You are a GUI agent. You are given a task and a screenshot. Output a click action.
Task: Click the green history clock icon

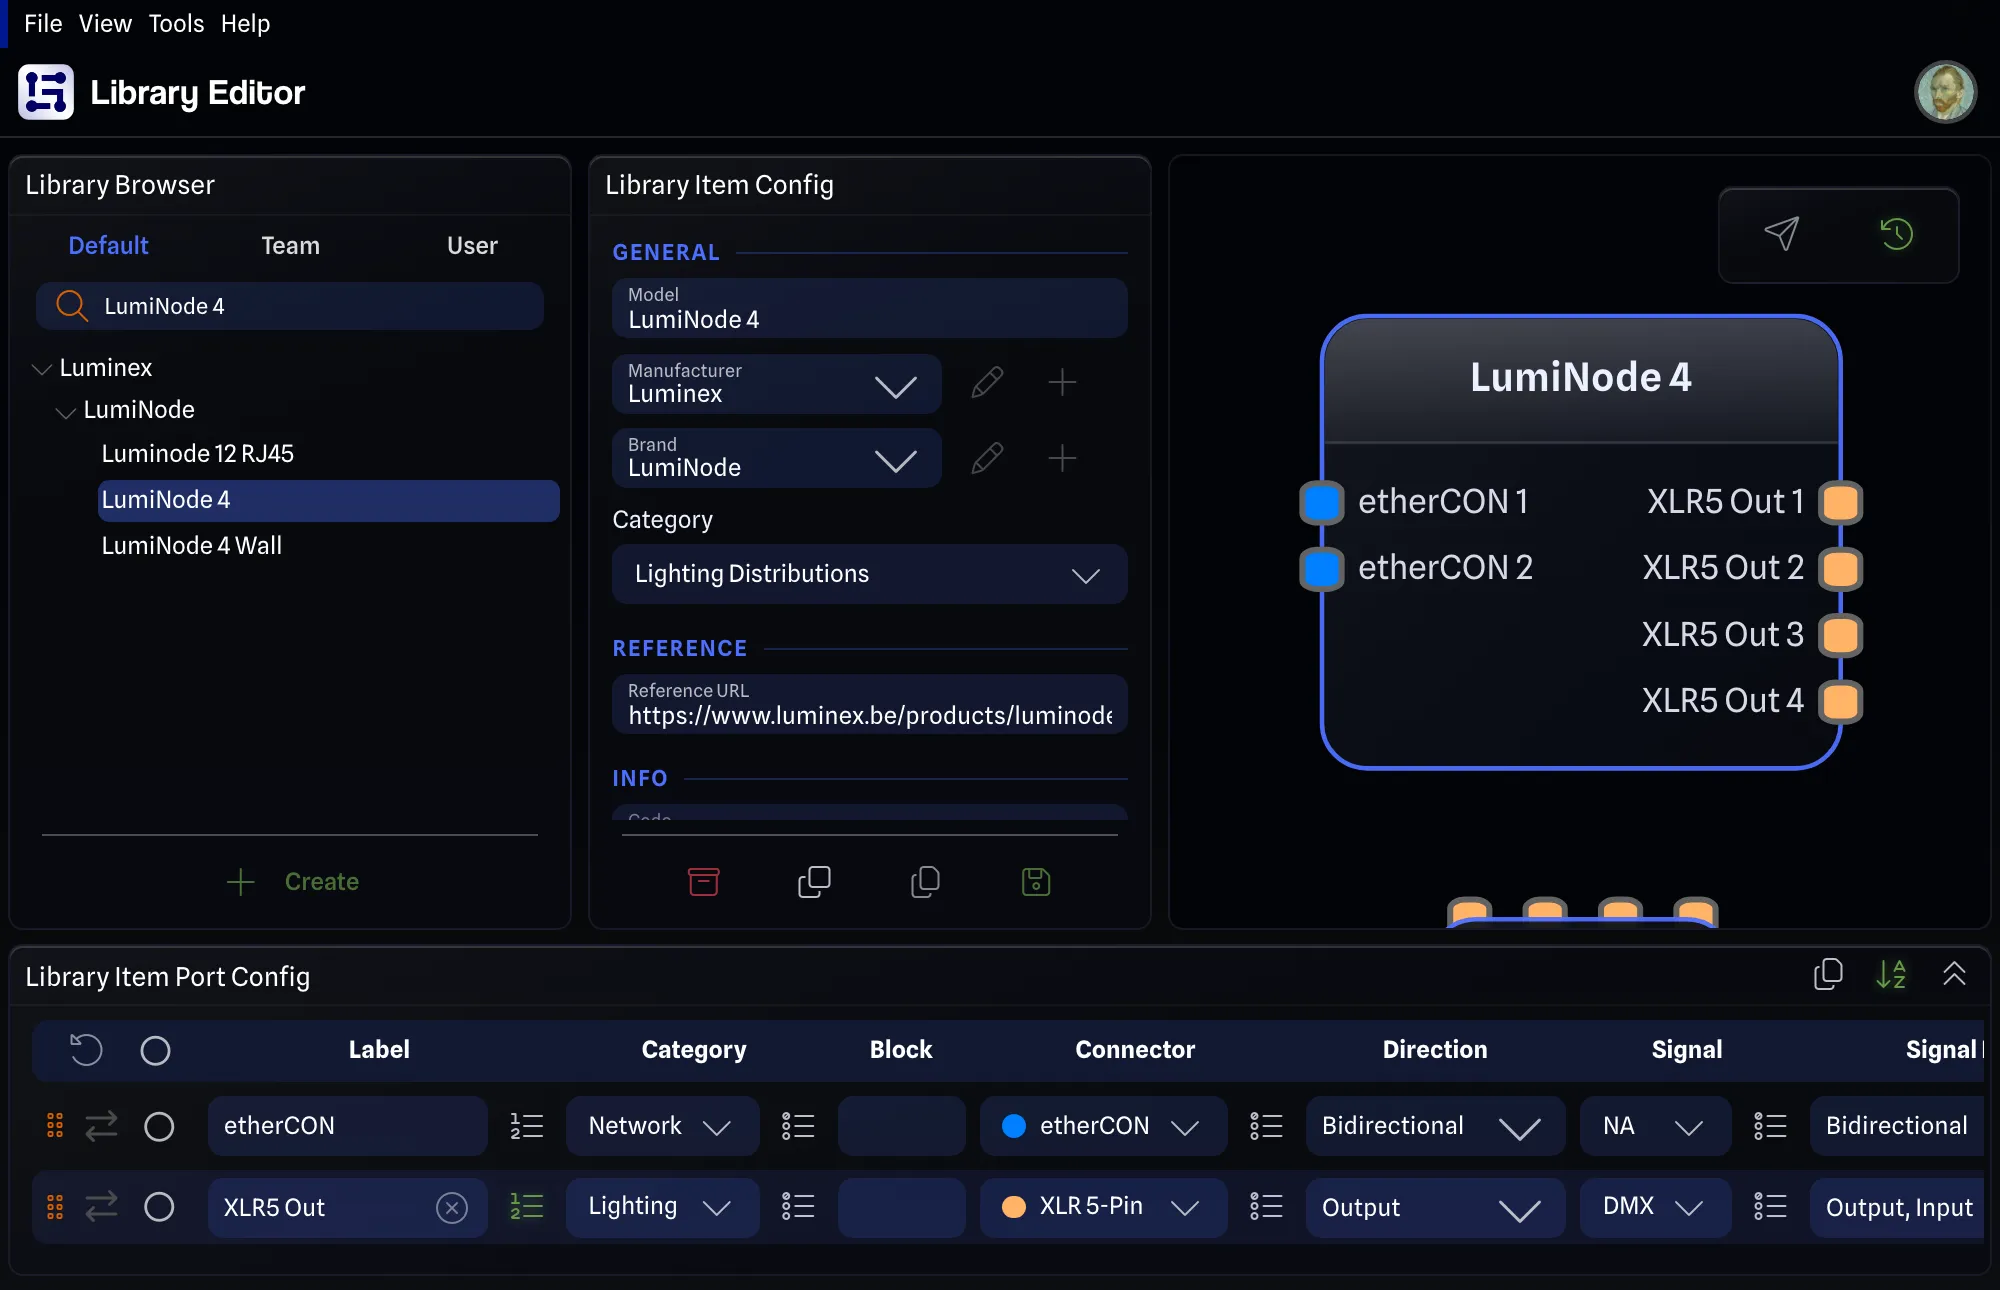click(x=1896, y=234)
